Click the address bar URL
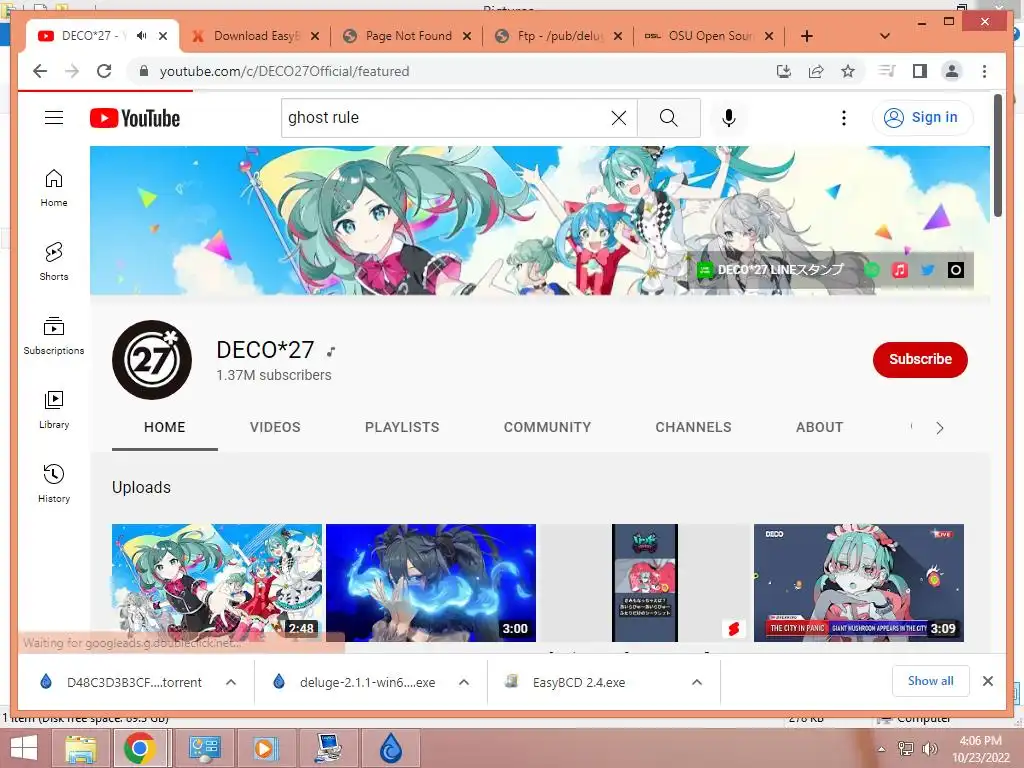Screen dimensions: 1024x768 pyautogui.click(x=285, y=71)
